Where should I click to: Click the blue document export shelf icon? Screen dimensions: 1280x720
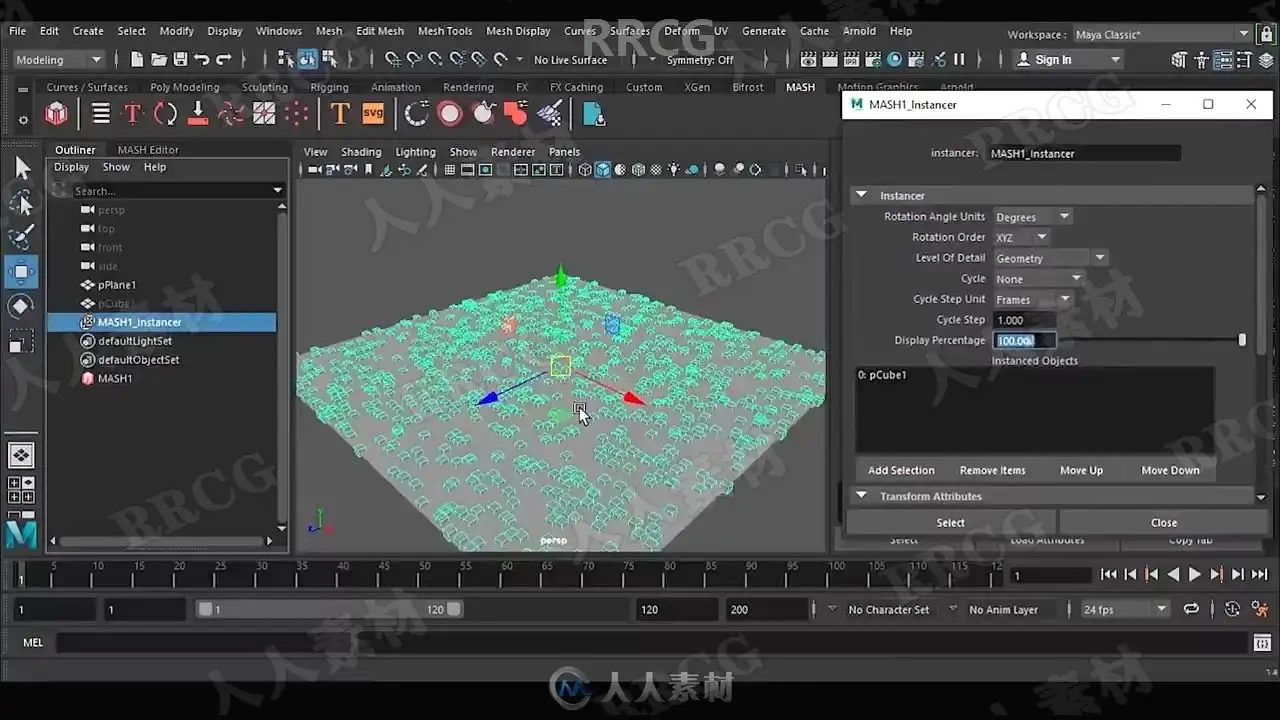[x=594, y=114]
